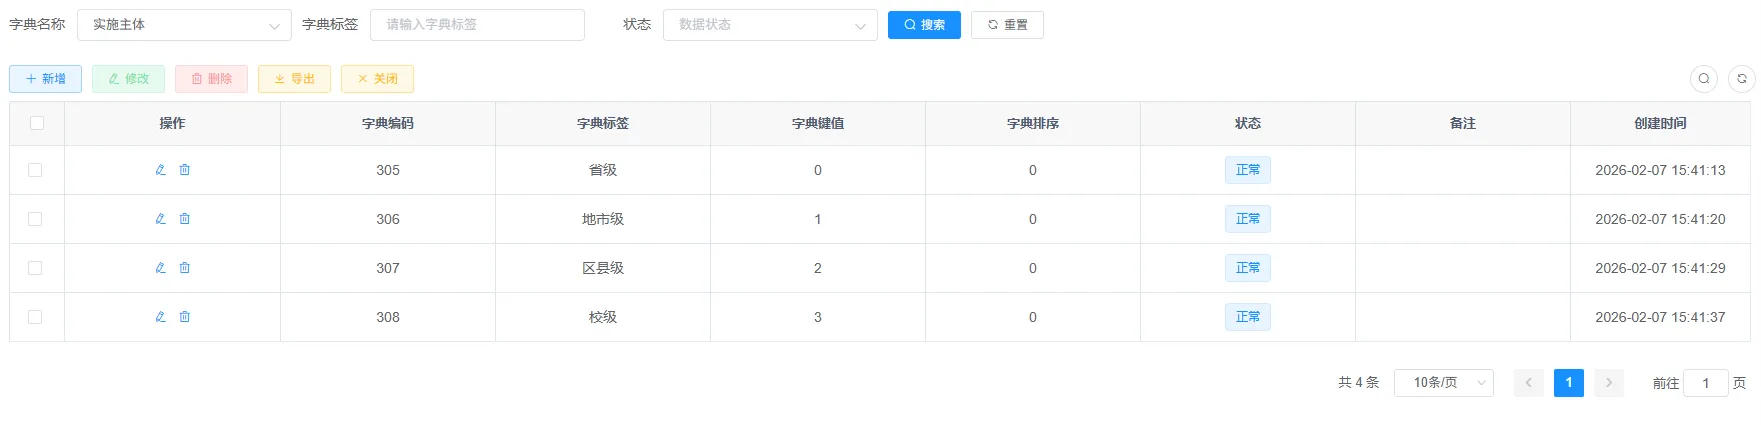Click page number 1 in pagination
This screenshot has width=1761, height=425.
pos(1568,383)
